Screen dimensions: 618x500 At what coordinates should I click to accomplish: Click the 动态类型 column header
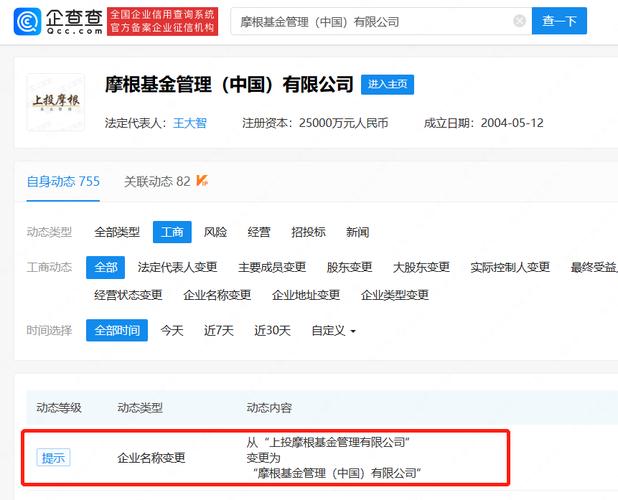(140, 408)
